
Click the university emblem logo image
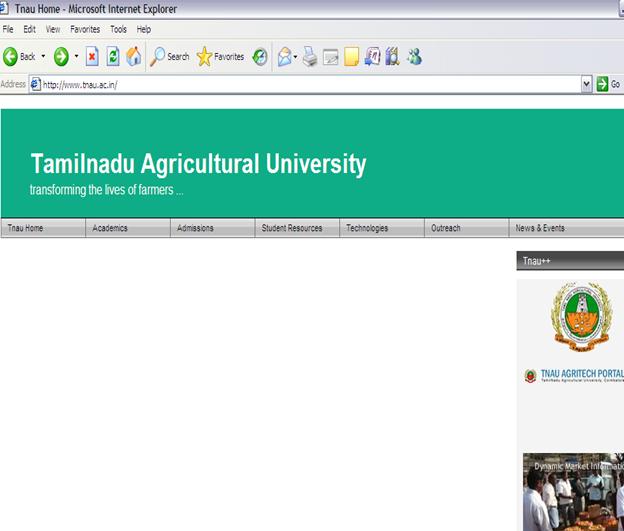[581, 317]
